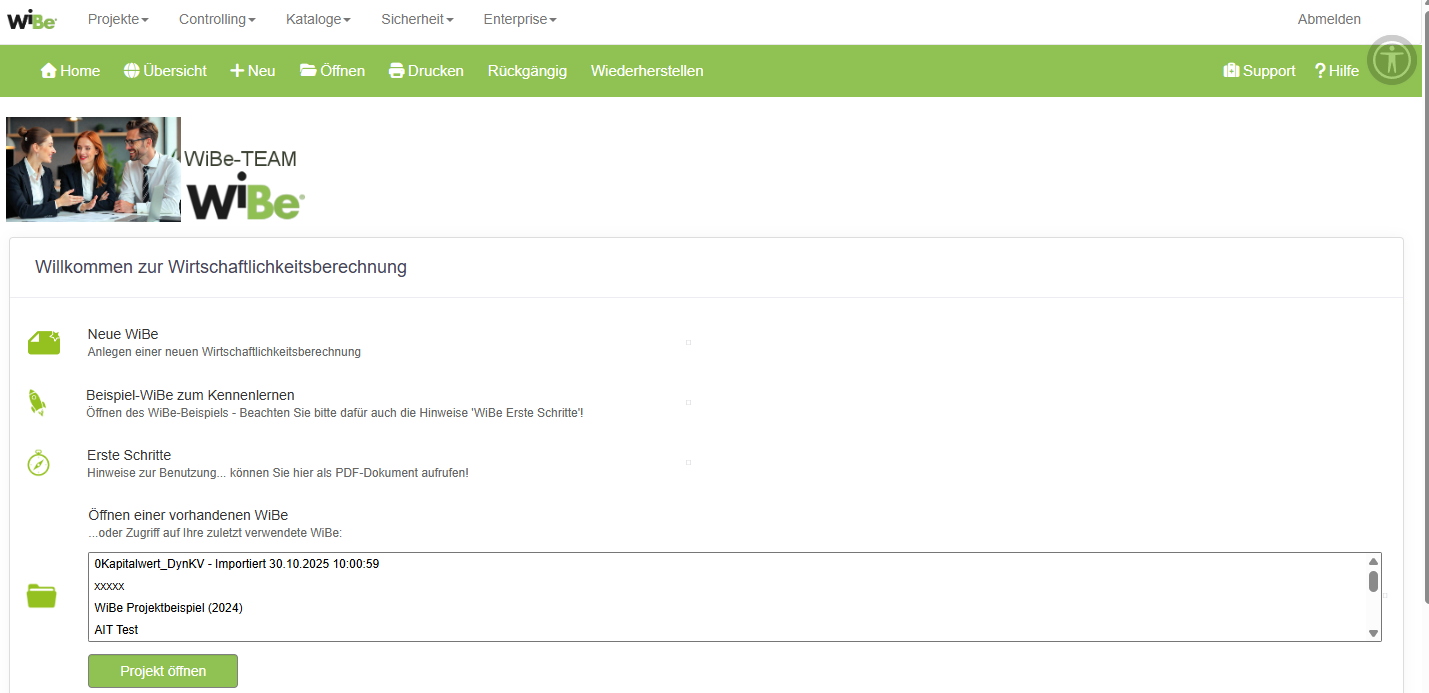
Task: Open Support with briefcase icon
Action: [1259, 71]
